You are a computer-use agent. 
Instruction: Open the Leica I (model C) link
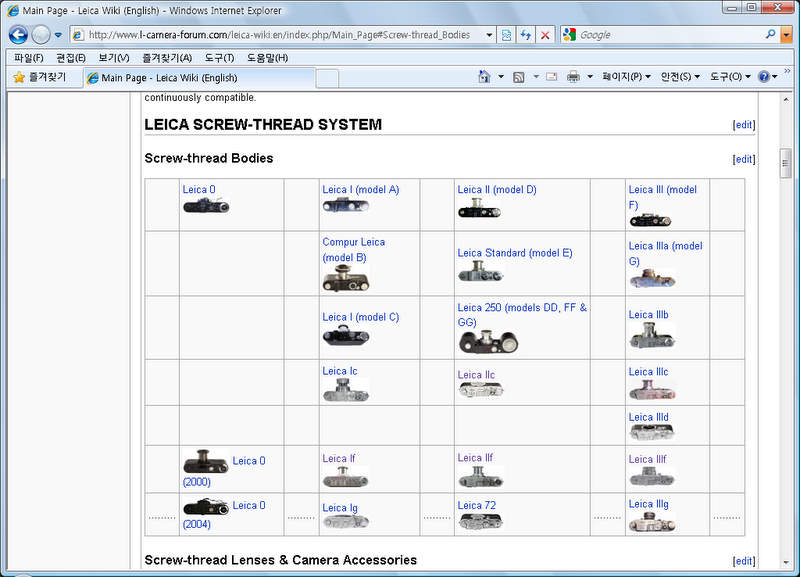(360, 317)
